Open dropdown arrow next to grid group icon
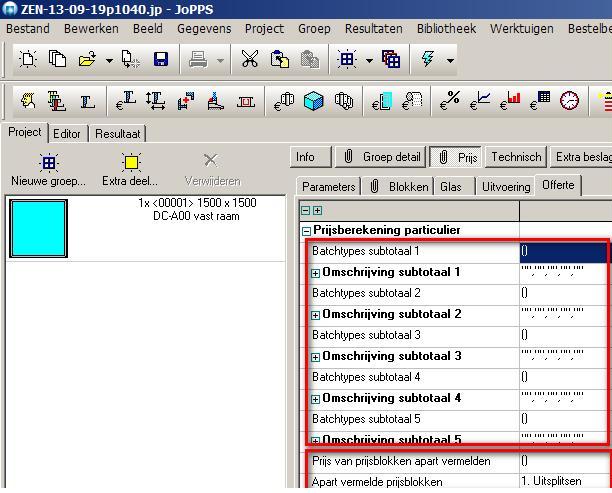Viewport: 612px width, 493px height. (x=369, y=60)
